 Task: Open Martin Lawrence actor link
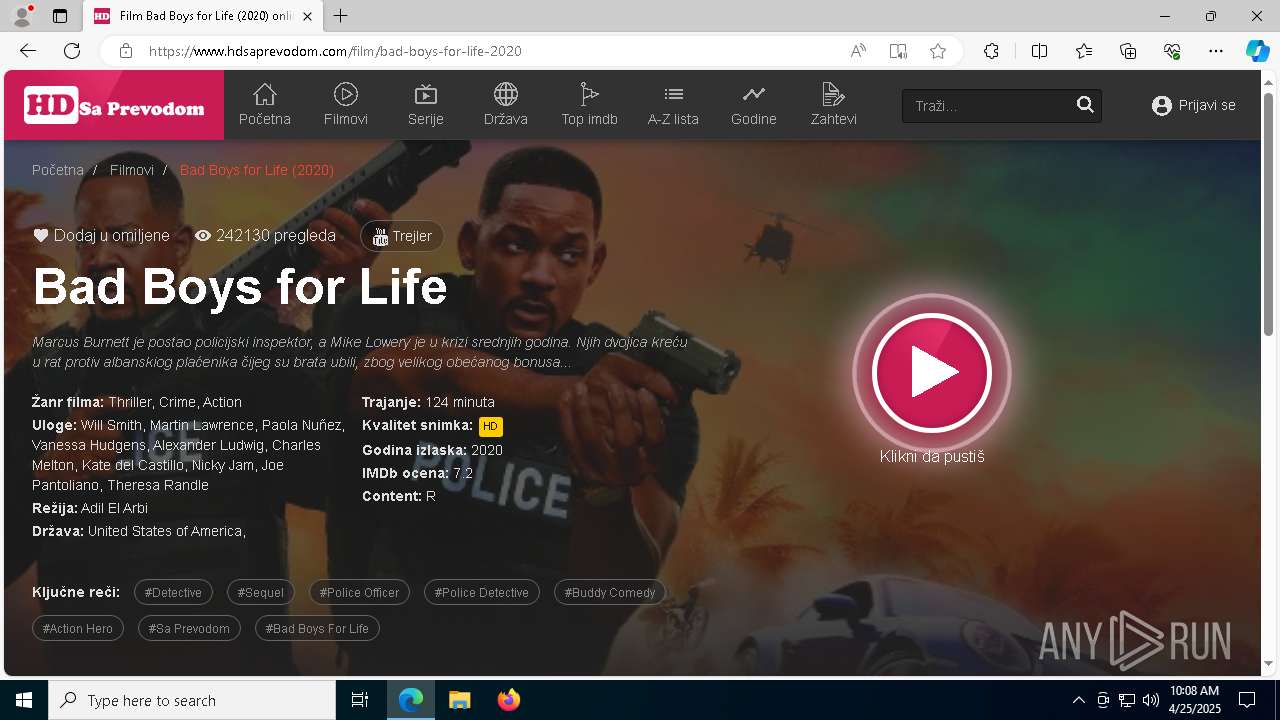202,425
